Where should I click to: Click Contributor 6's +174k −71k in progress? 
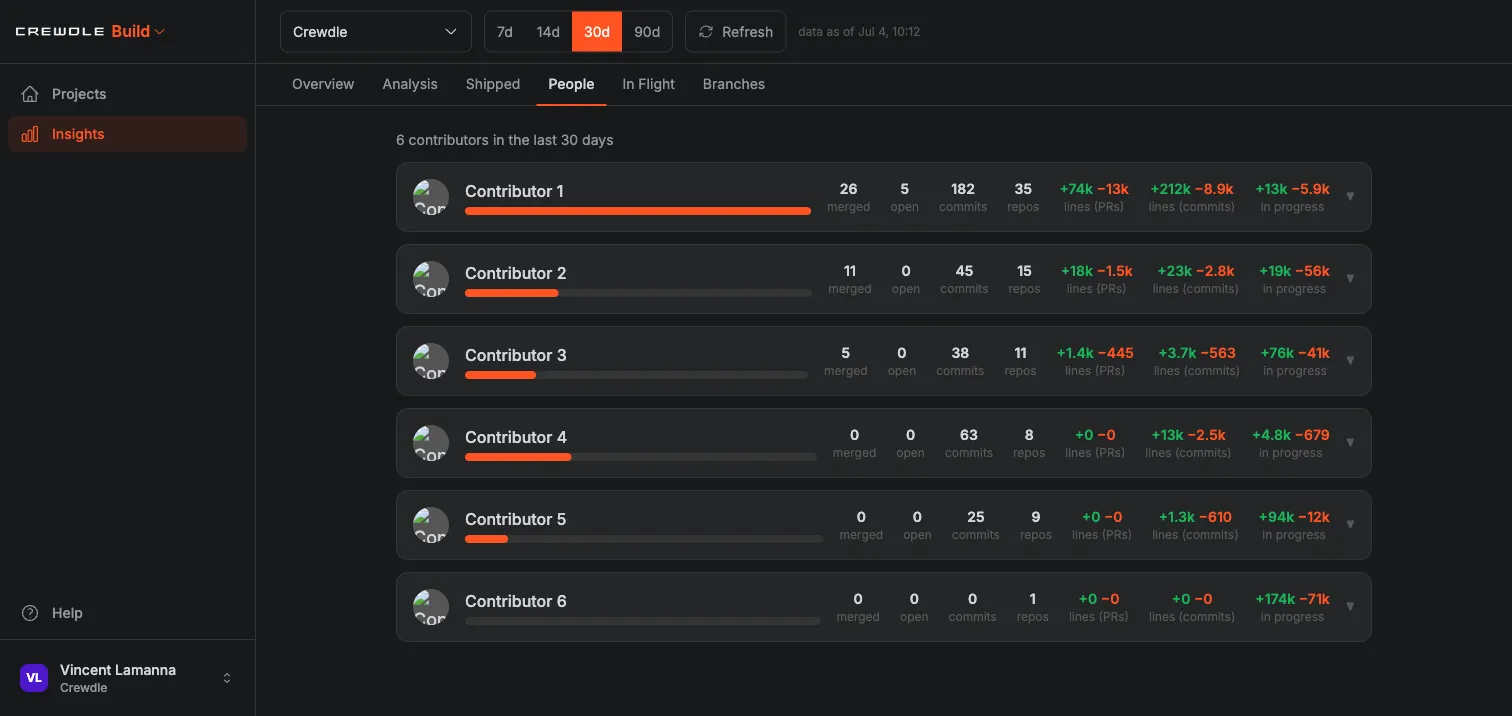(1293, 599)
